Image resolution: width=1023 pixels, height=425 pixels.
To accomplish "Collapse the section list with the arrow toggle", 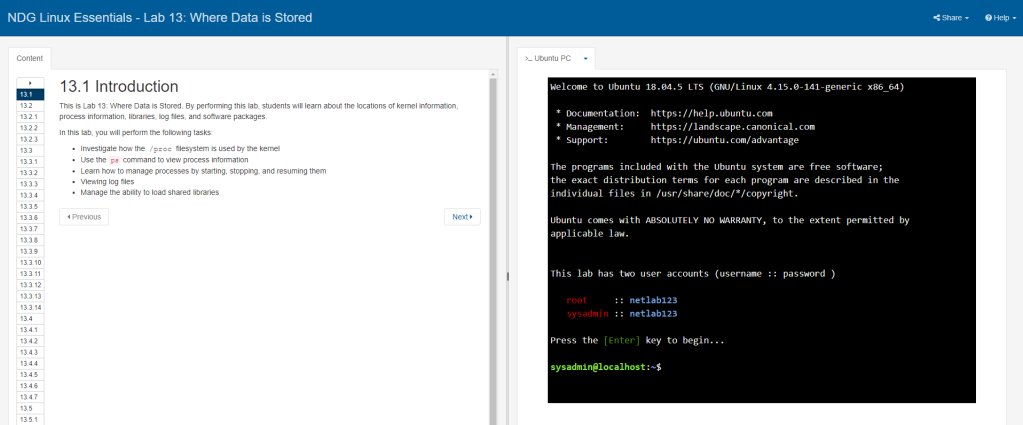I will (29, 82).
